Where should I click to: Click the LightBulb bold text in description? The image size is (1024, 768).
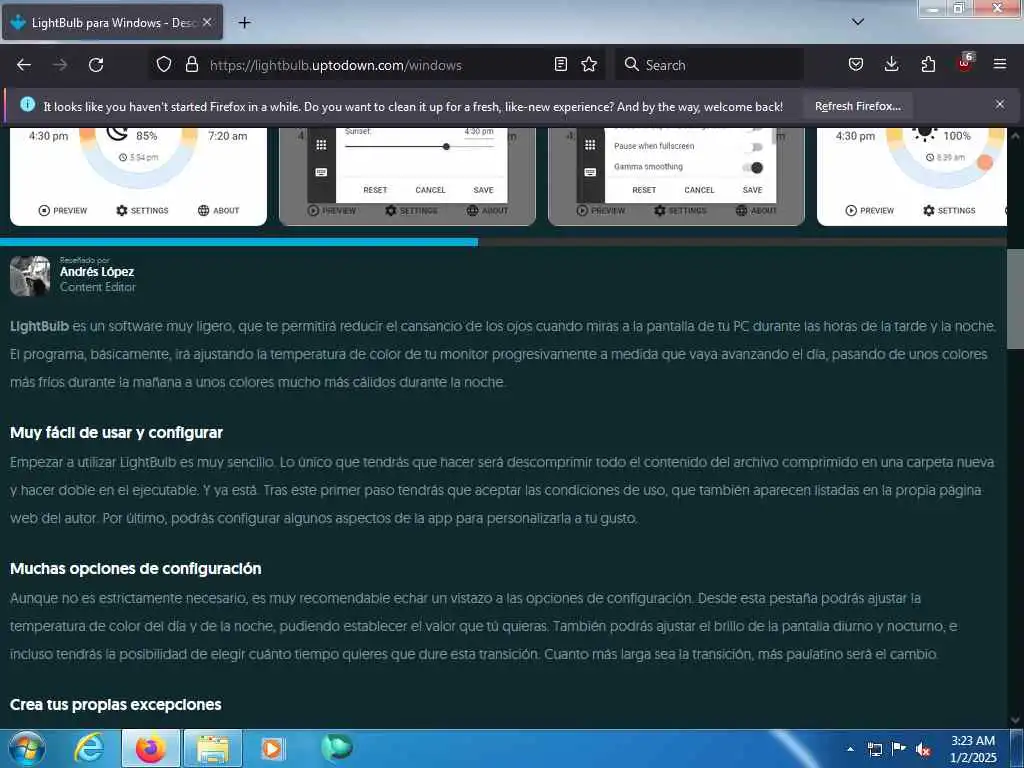tap(39, 326)
